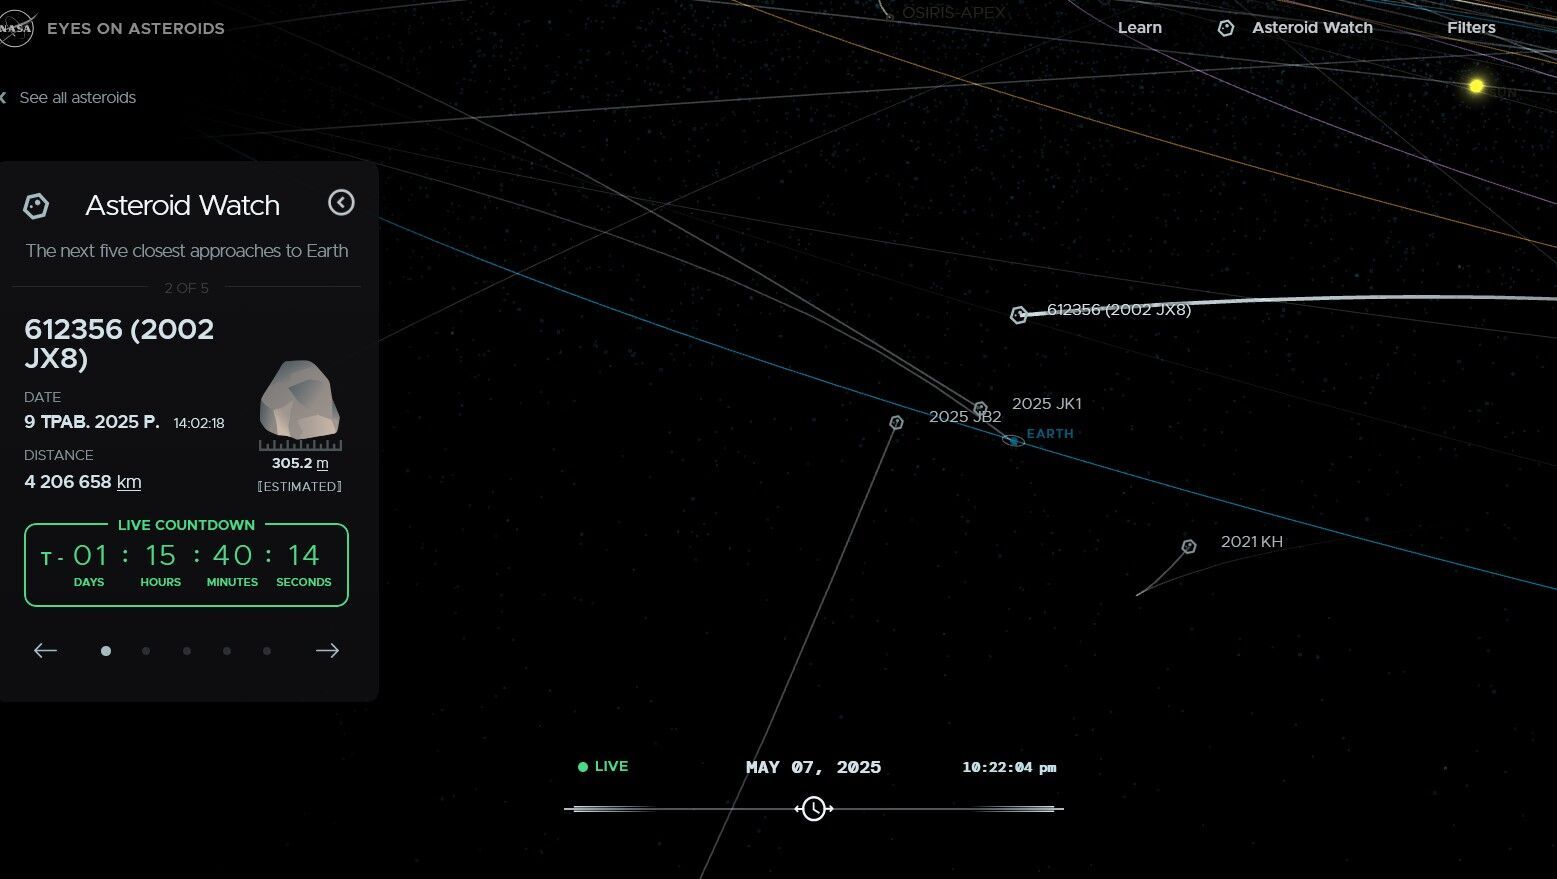Click the 612356 (2002 JX8) panel title
Image resolution: width=1557 pixels, height=879 pixels.
(x=119, y=343)
